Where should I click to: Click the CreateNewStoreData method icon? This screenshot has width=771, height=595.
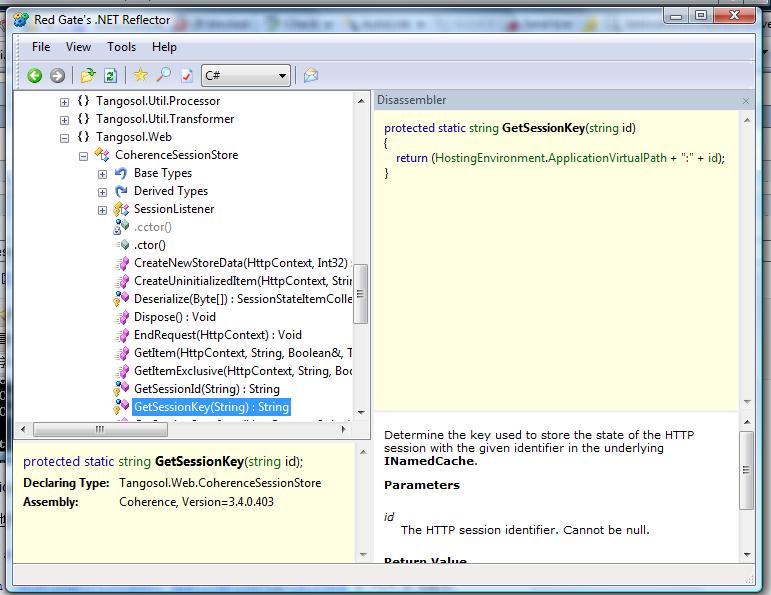(x=122, y=264)
